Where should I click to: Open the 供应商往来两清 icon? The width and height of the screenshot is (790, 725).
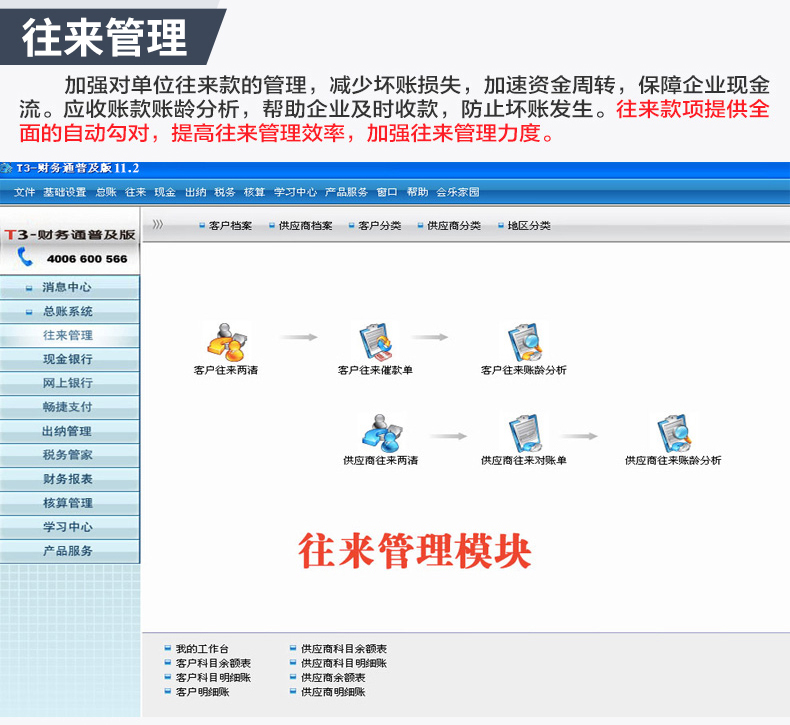(x=381, y=433)
